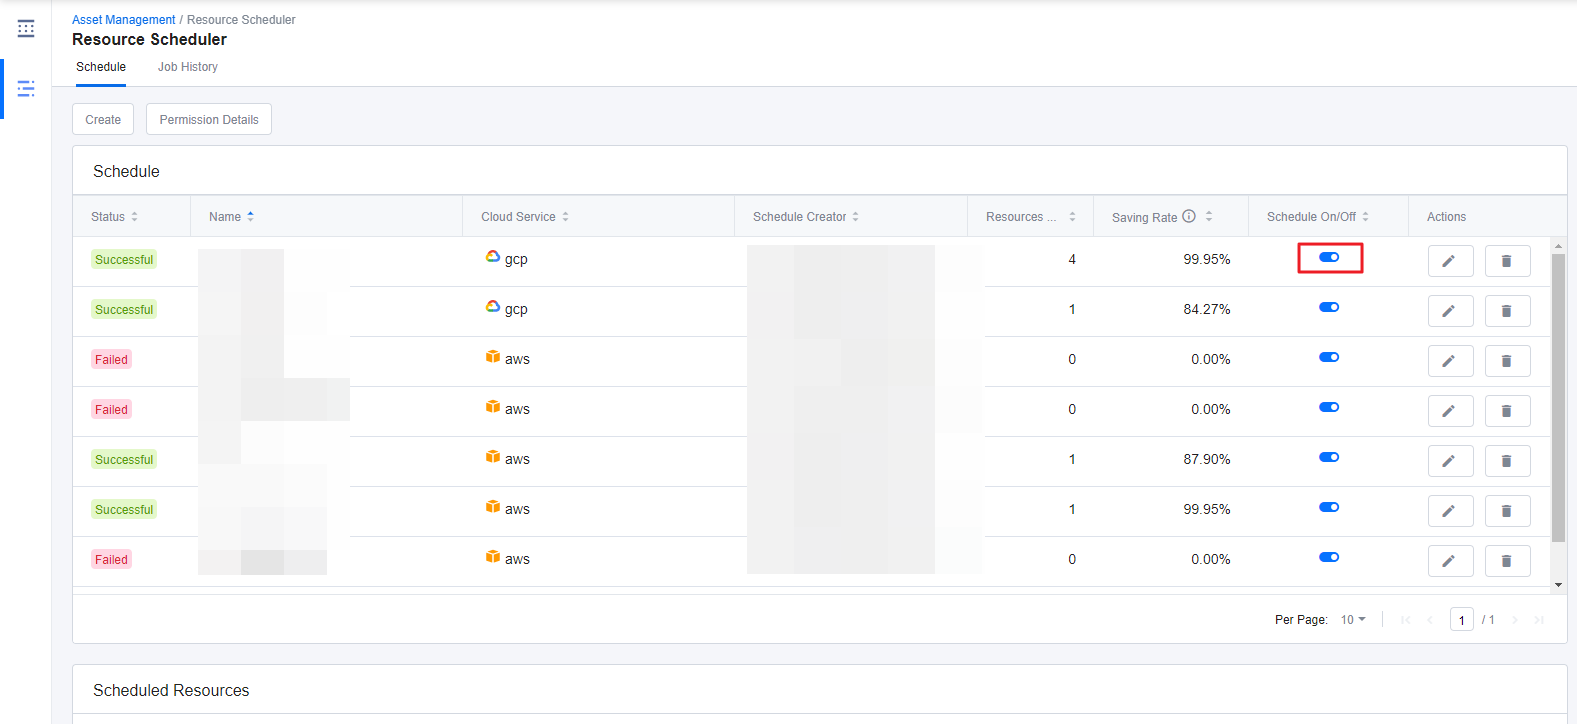
Task: Switch off the bottom aws schedule toggle
Action: [x=1329, y=558]
